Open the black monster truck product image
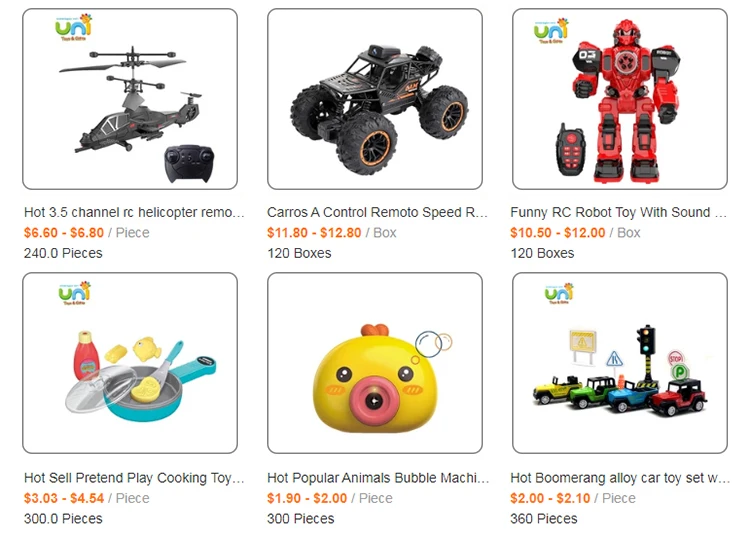This screenshot has height=538, width=750. click(375, 99)
